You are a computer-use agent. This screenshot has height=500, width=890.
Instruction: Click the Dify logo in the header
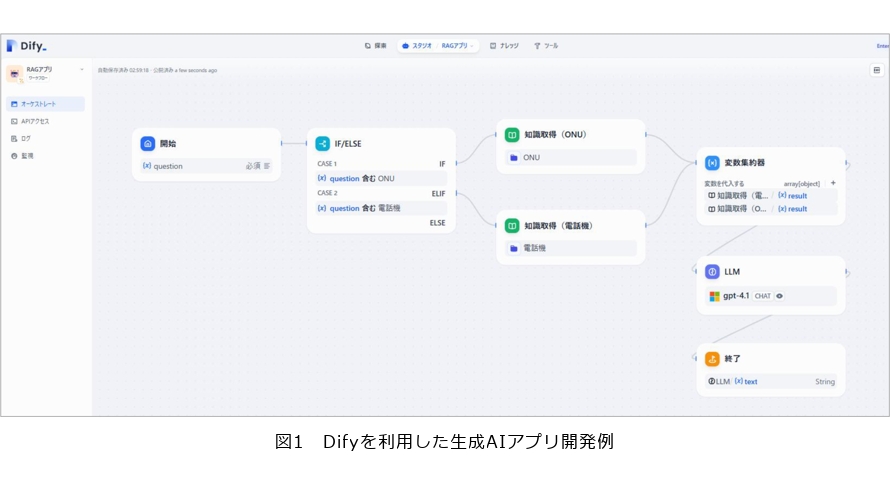[x=27, y=46]
